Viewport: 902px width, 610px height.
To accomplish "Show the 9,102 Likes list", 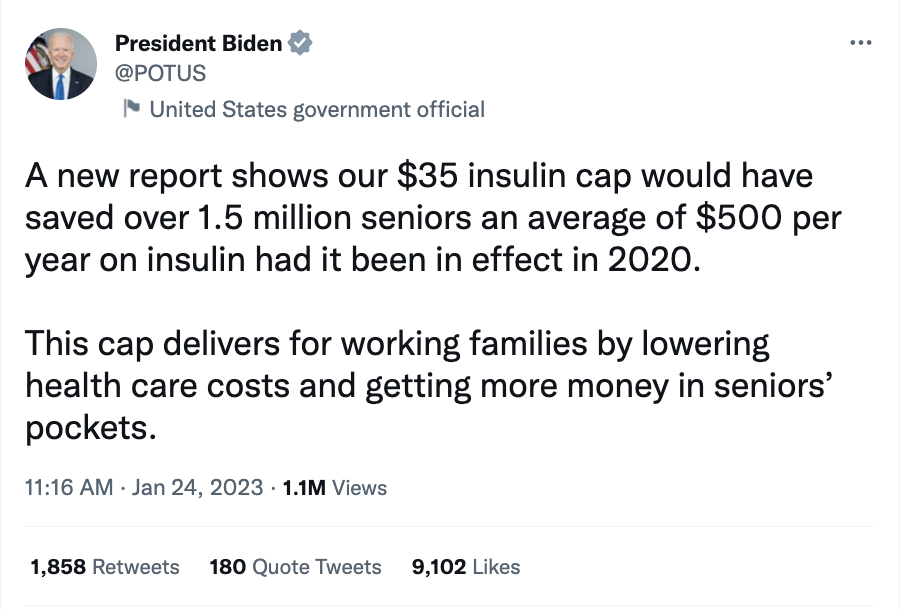I will point(466,567).
